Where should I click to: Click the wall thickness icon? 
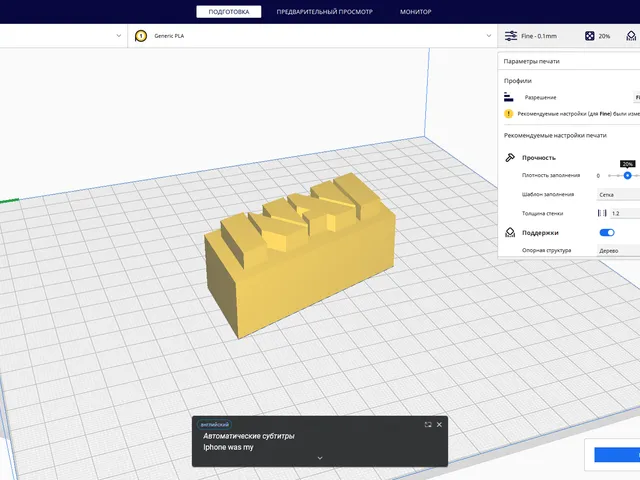coord(602,213)
